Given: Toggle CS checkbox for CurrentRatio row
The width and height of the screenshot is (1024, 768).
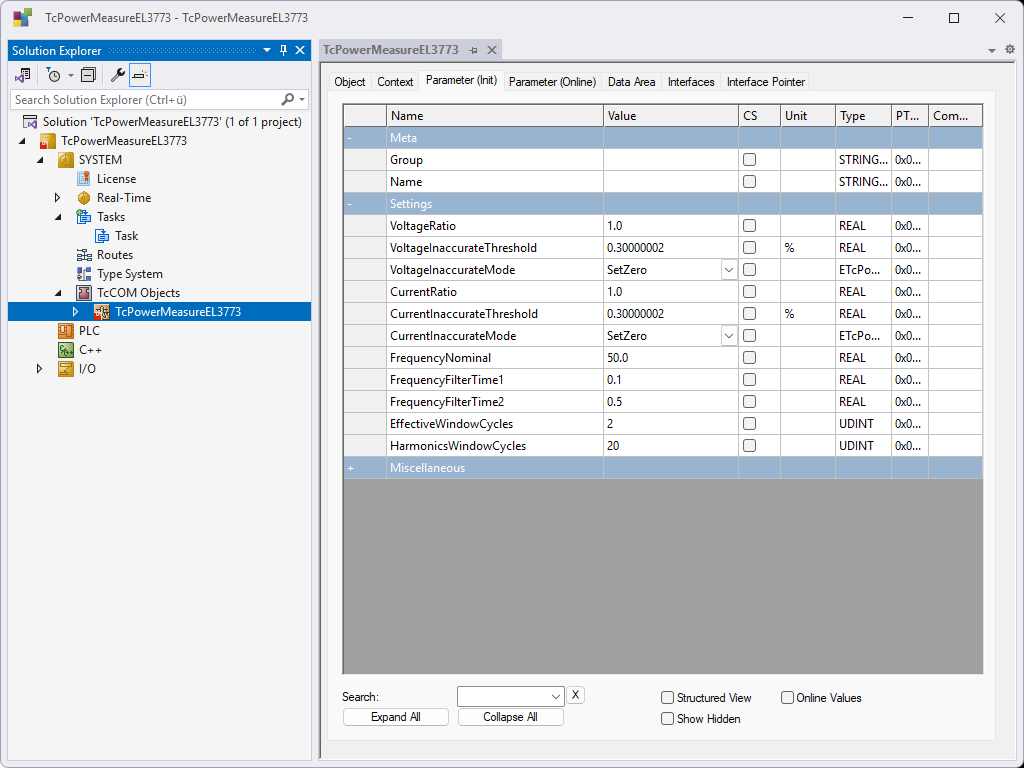Looking at the screenshot, I should click(x=749, y=291).
